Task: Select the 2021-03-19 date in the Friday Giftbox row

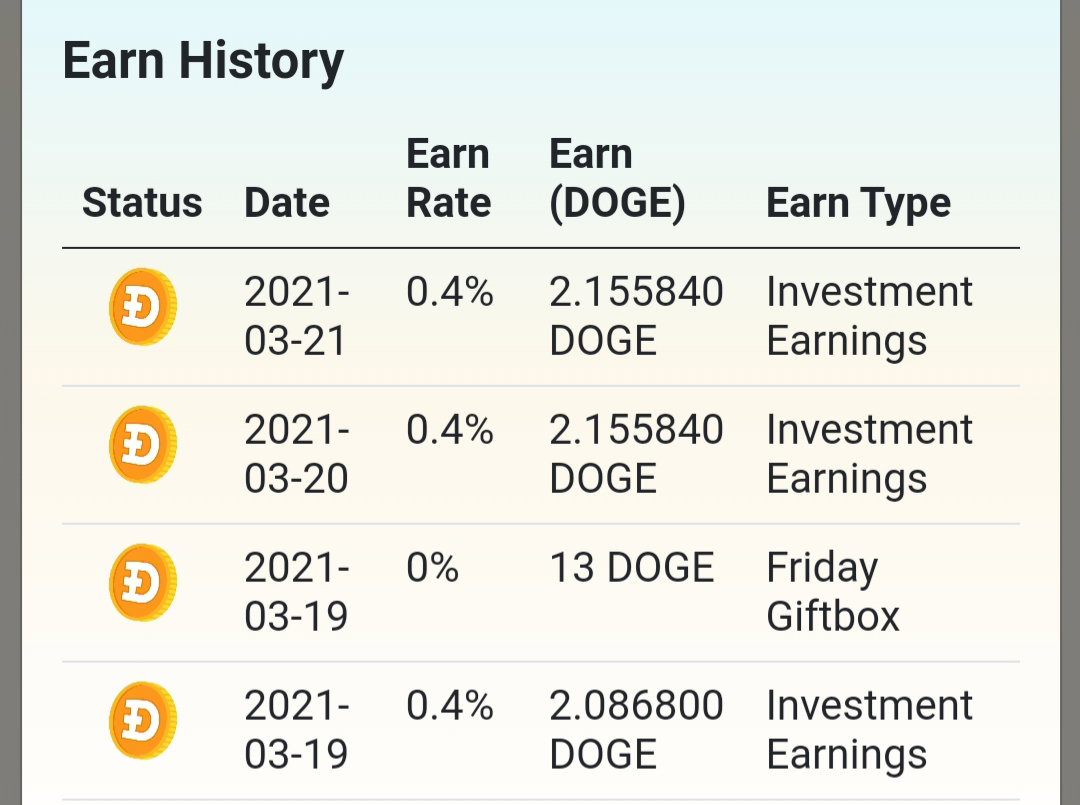Action: [297, 592]
